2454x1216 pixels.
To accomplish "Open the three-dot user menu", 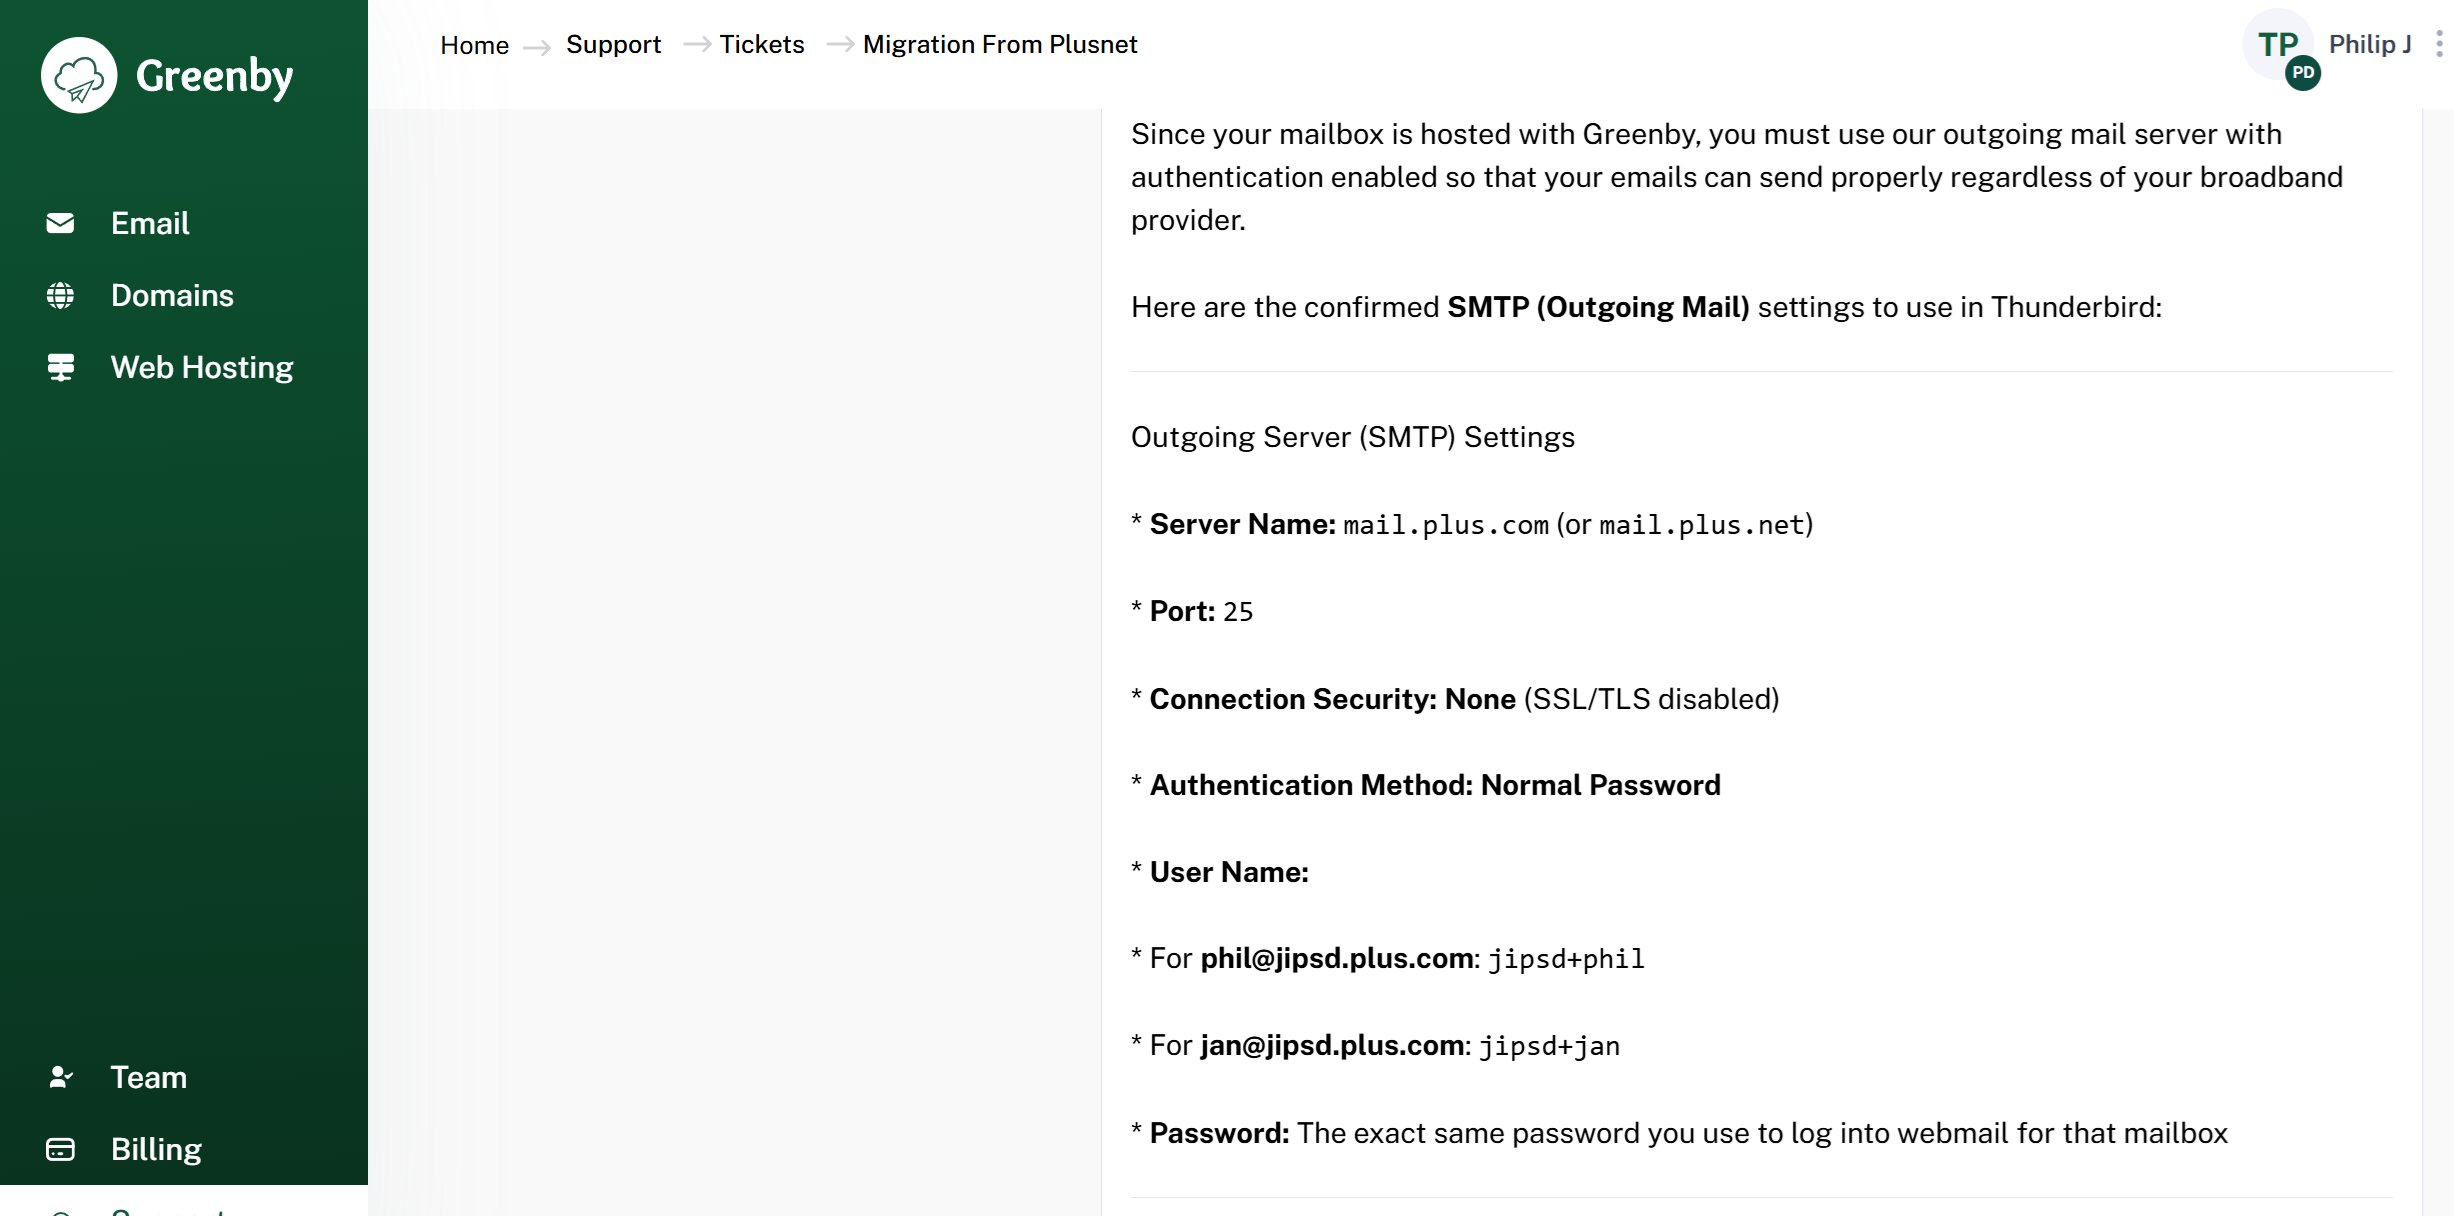I will coord(2439,44).
